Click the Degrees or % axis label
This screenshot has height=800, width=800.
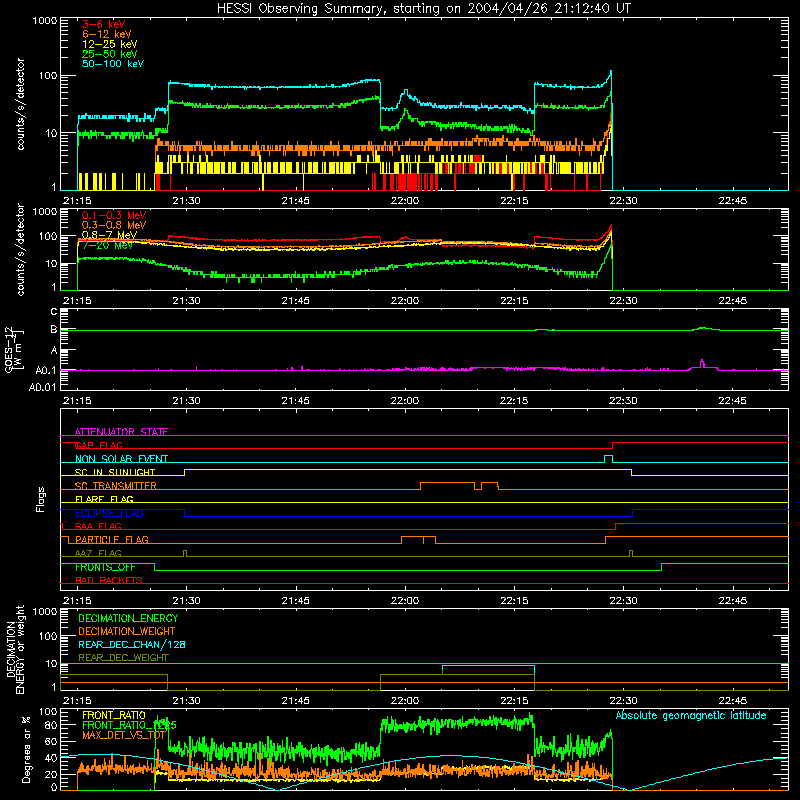click(x=26, y=750)
